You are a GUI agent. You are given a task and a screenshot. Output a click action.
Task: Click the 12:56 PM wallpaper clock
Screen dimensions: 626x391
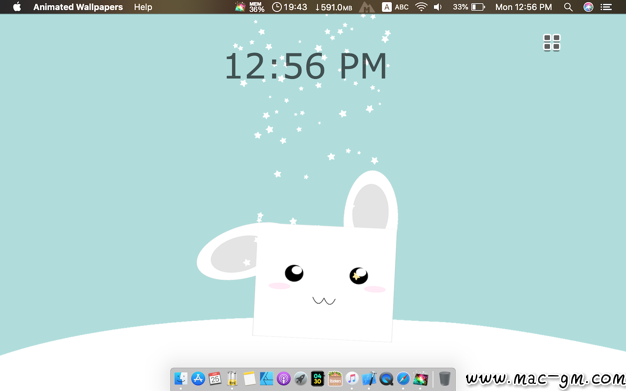coord(305,66)
